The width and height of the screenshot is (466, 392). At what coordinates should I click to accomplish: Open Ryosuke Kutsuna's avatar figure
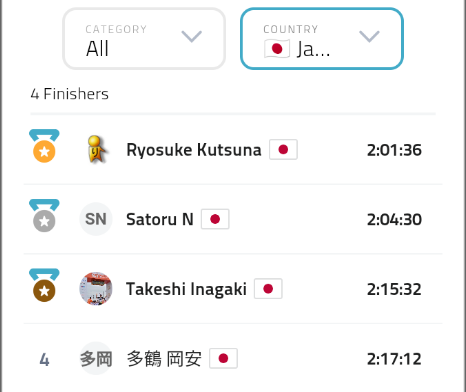[96, 149]
